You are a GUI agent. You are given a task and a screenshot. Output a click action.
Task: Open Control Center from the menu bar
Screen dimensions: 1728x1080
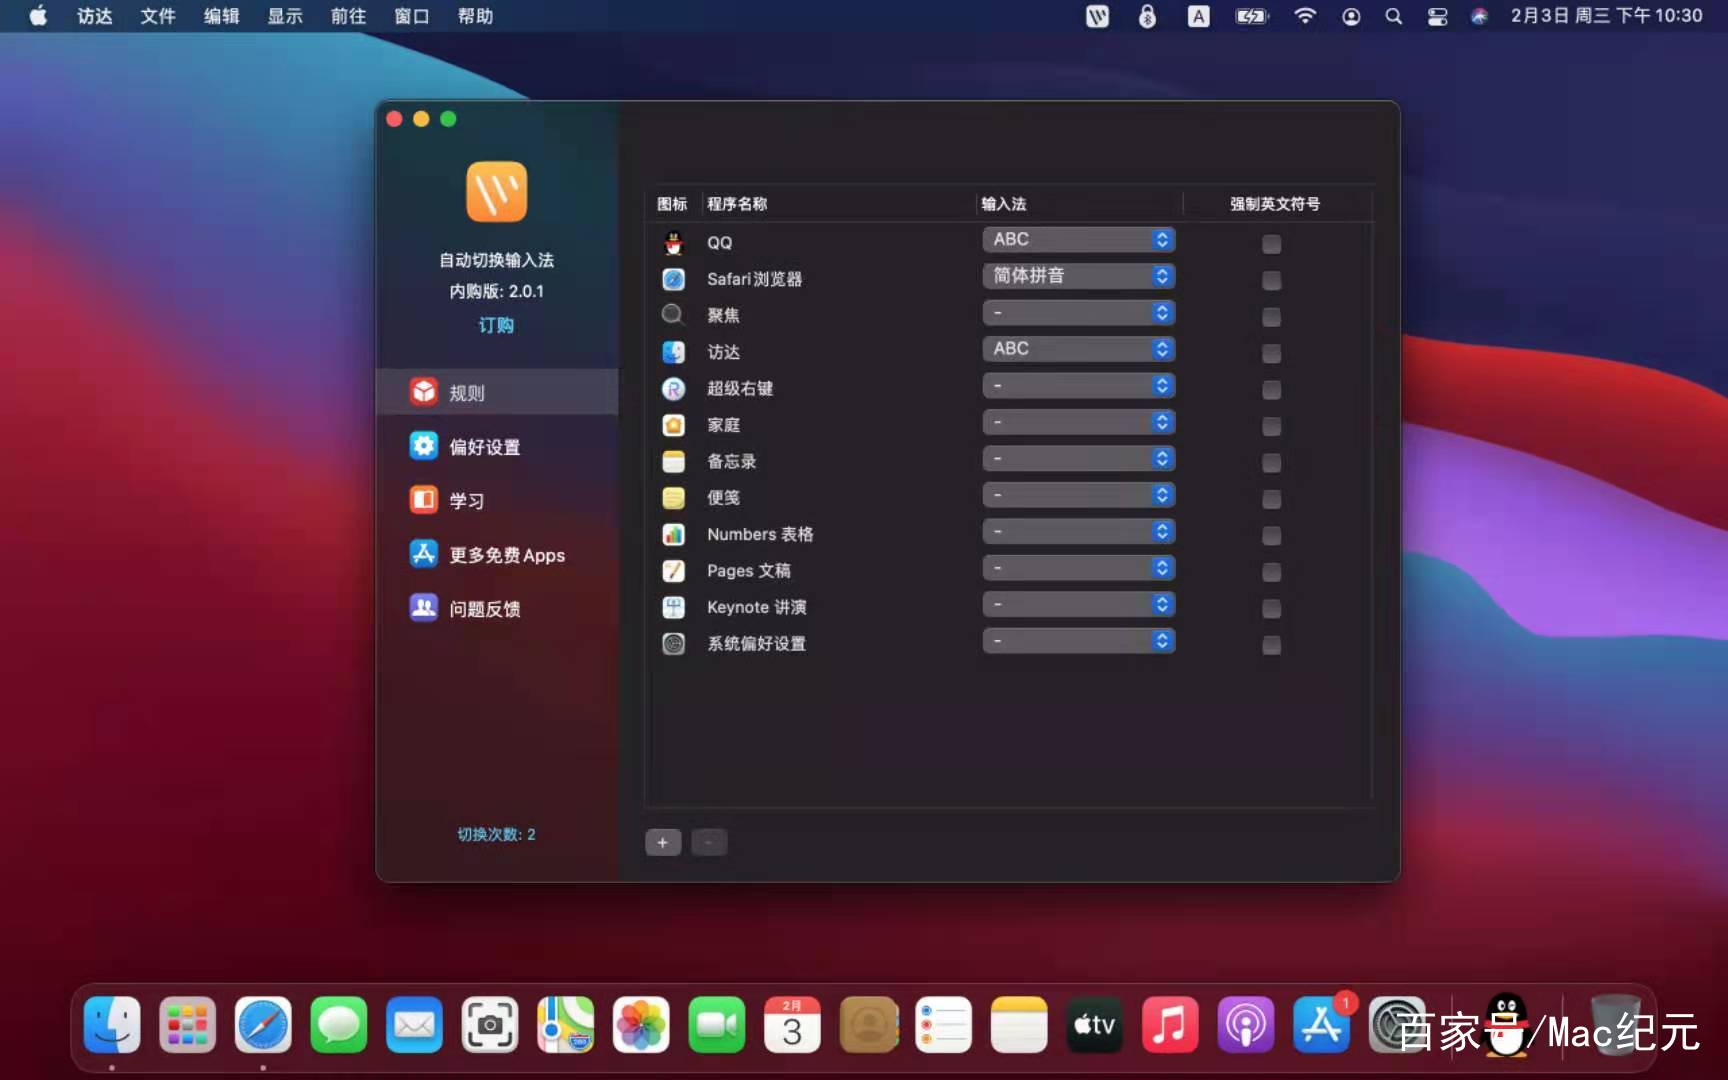(1437, 16)
